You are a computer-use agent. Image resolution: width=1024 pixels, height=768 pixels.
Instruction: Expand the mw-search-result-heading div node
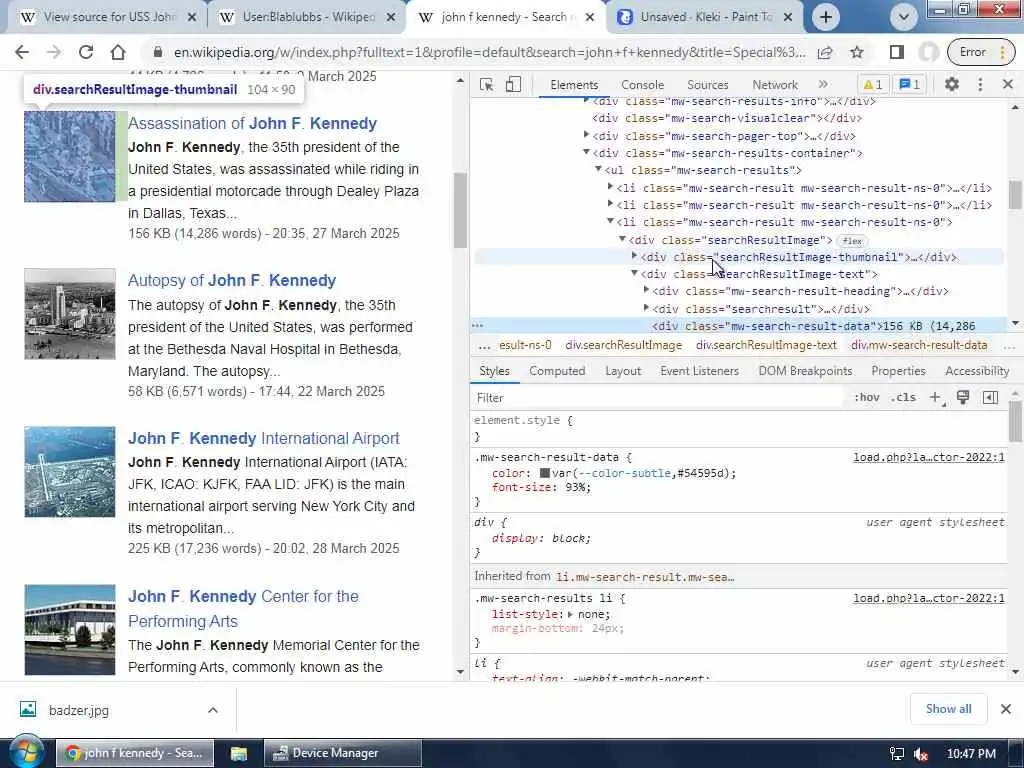[647, 290]
